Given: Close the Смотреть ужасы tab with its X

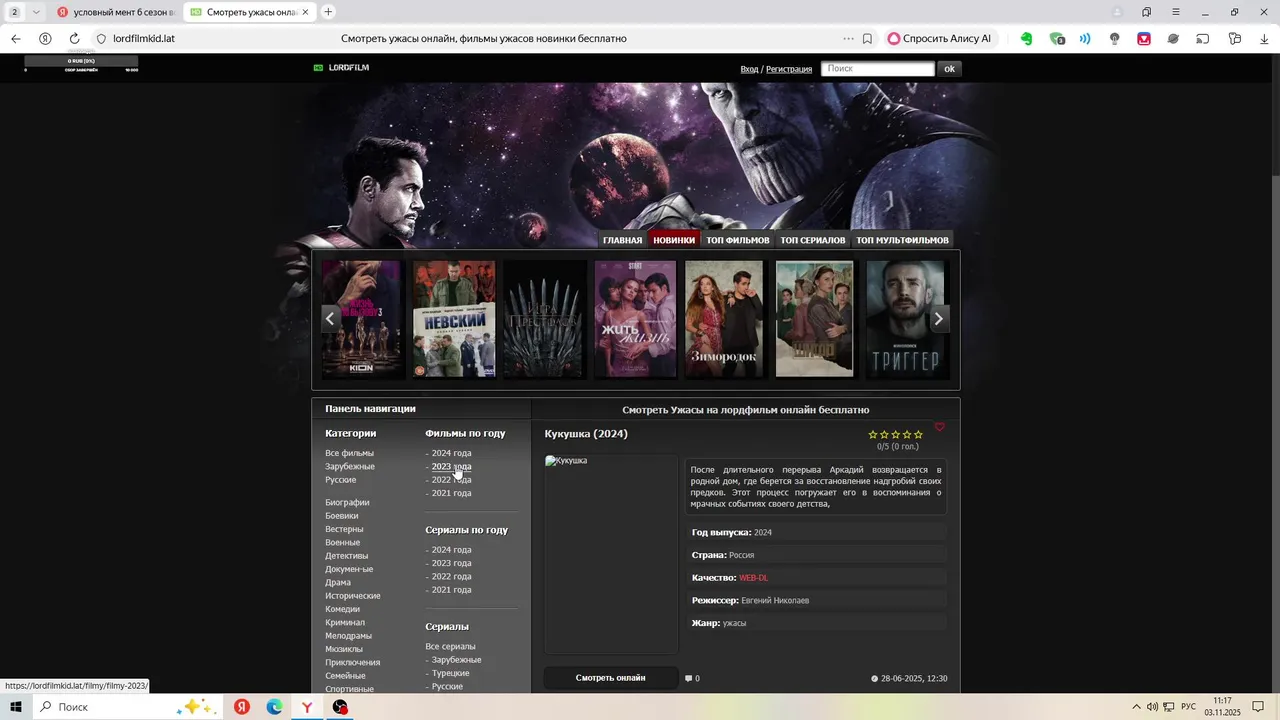Looking at the screenshot, I should coord(306,12).
